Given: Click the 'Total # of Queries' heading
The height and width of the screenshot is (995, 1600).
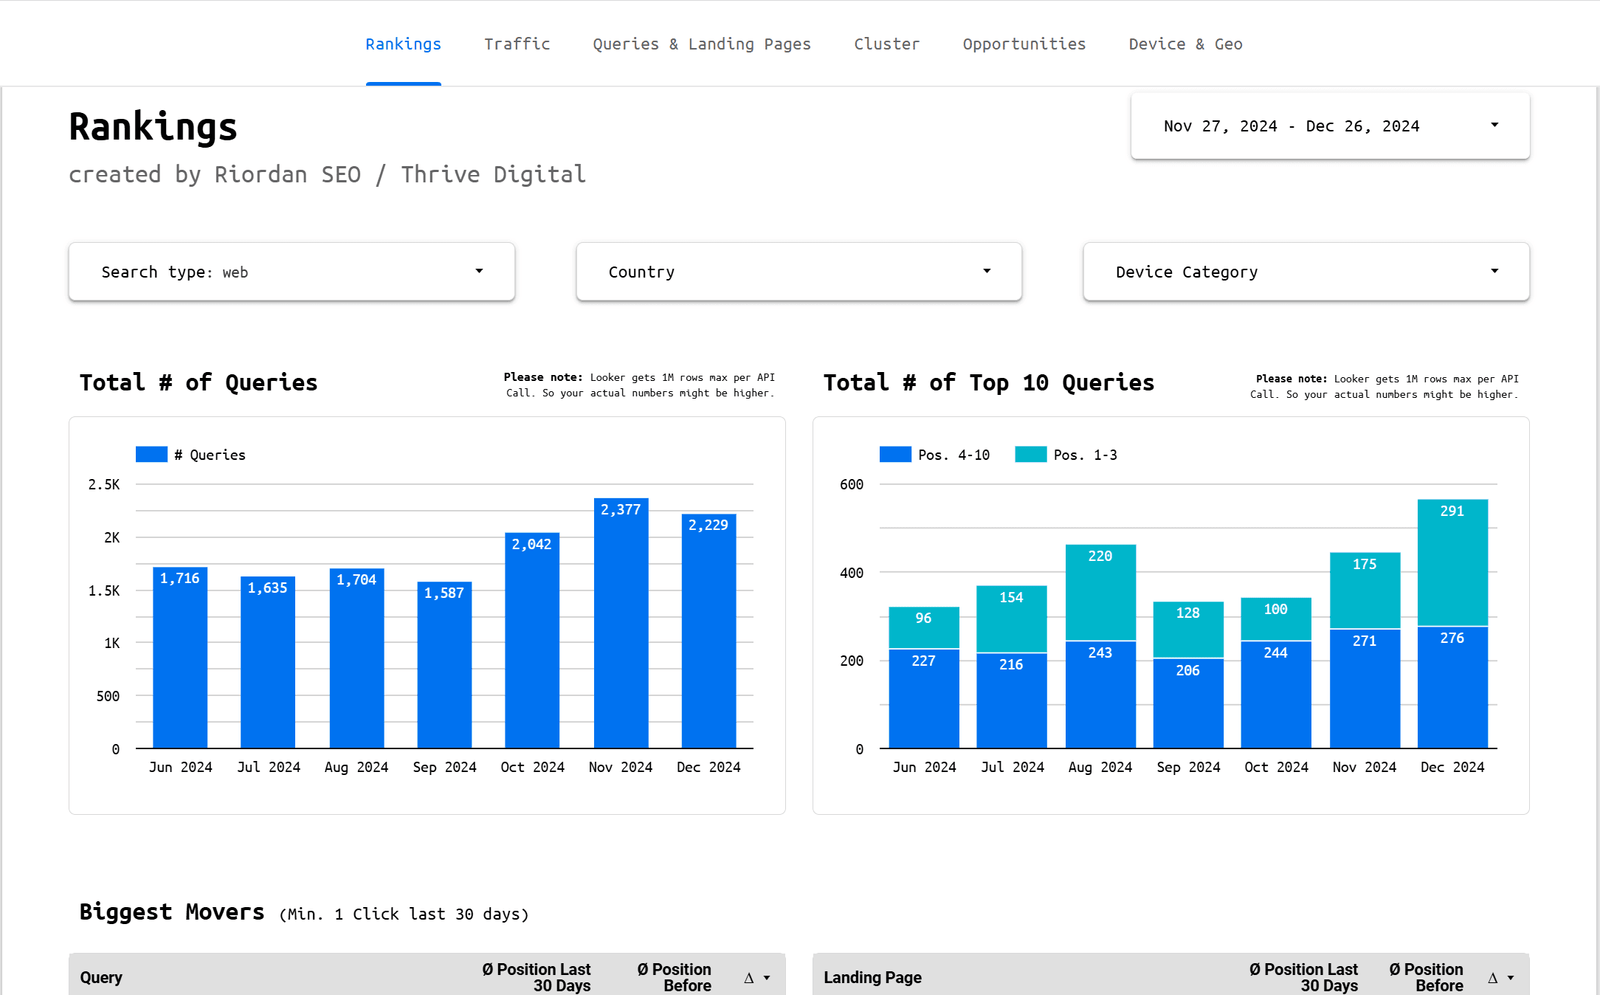Looking at the screenshot, I should coord(199,383).
